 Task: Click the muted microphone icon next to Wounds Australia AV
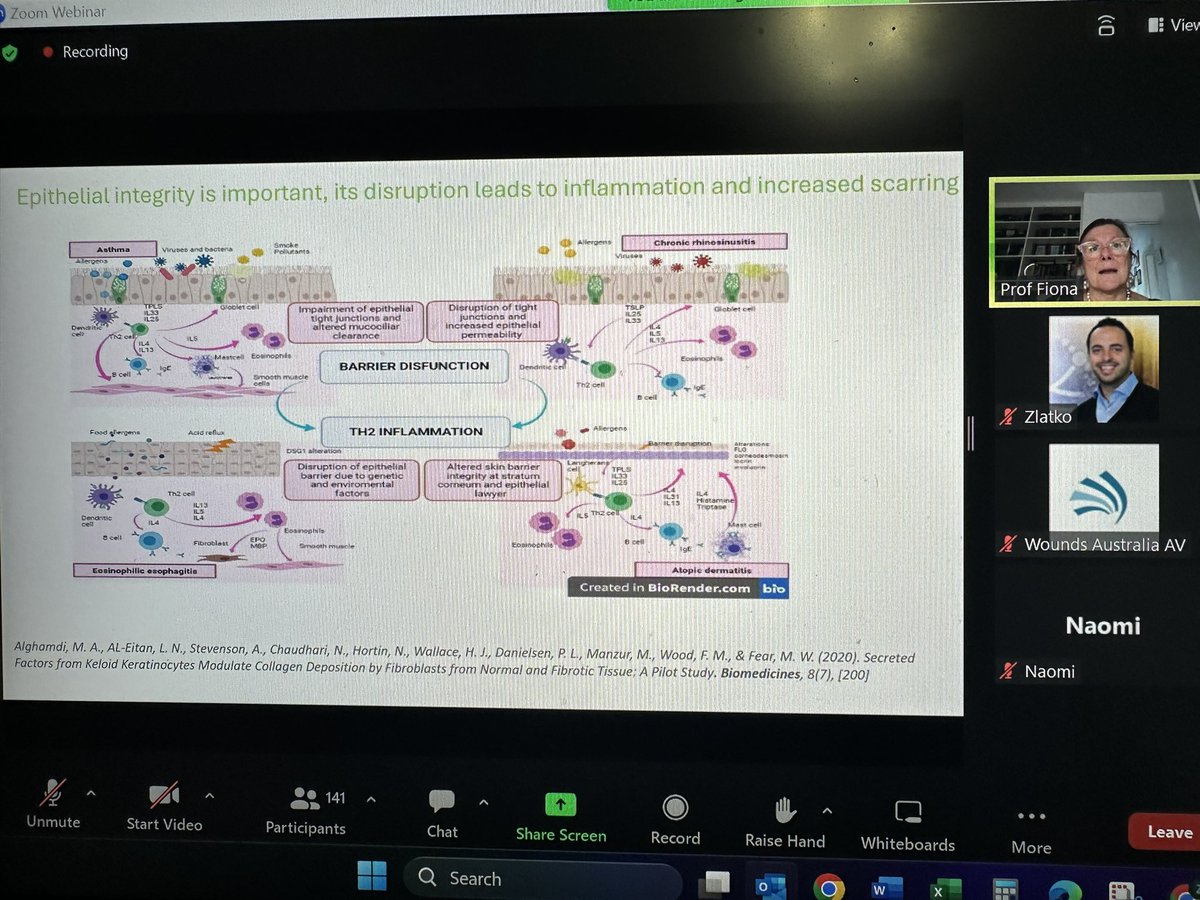click(1008, 544)
